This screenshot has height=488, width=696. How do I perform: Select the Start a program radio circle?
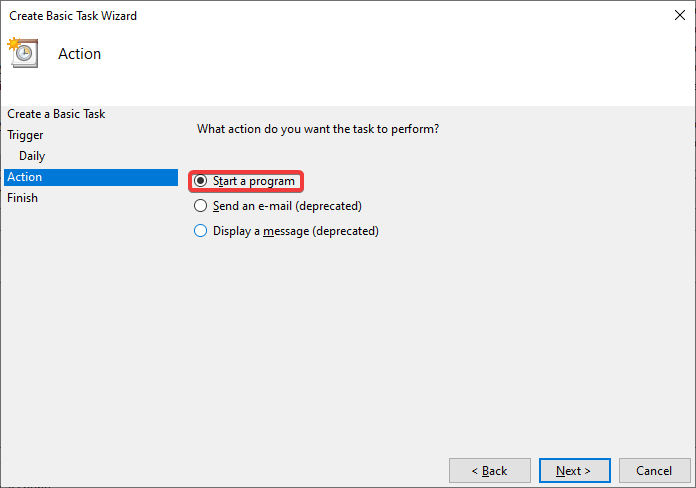[x=201, y=181]
